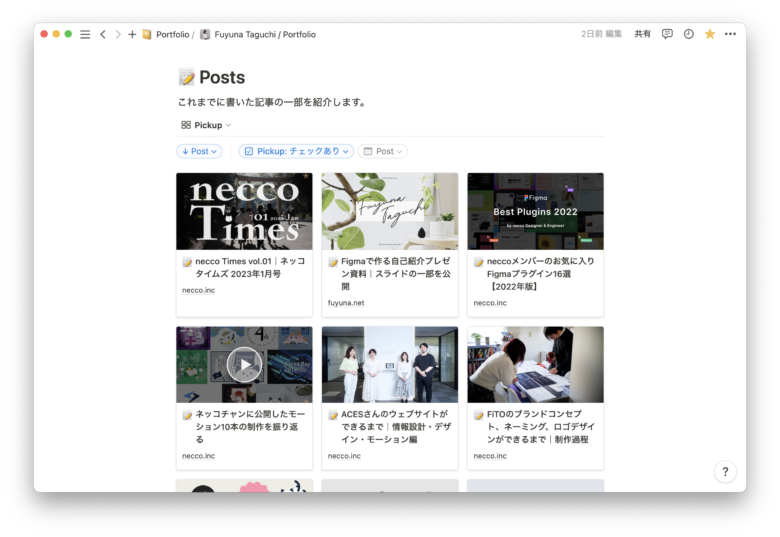Screen dimensions: 780x537
Task: Go forward with the right arrow
Action: click(x=118, y=34)
